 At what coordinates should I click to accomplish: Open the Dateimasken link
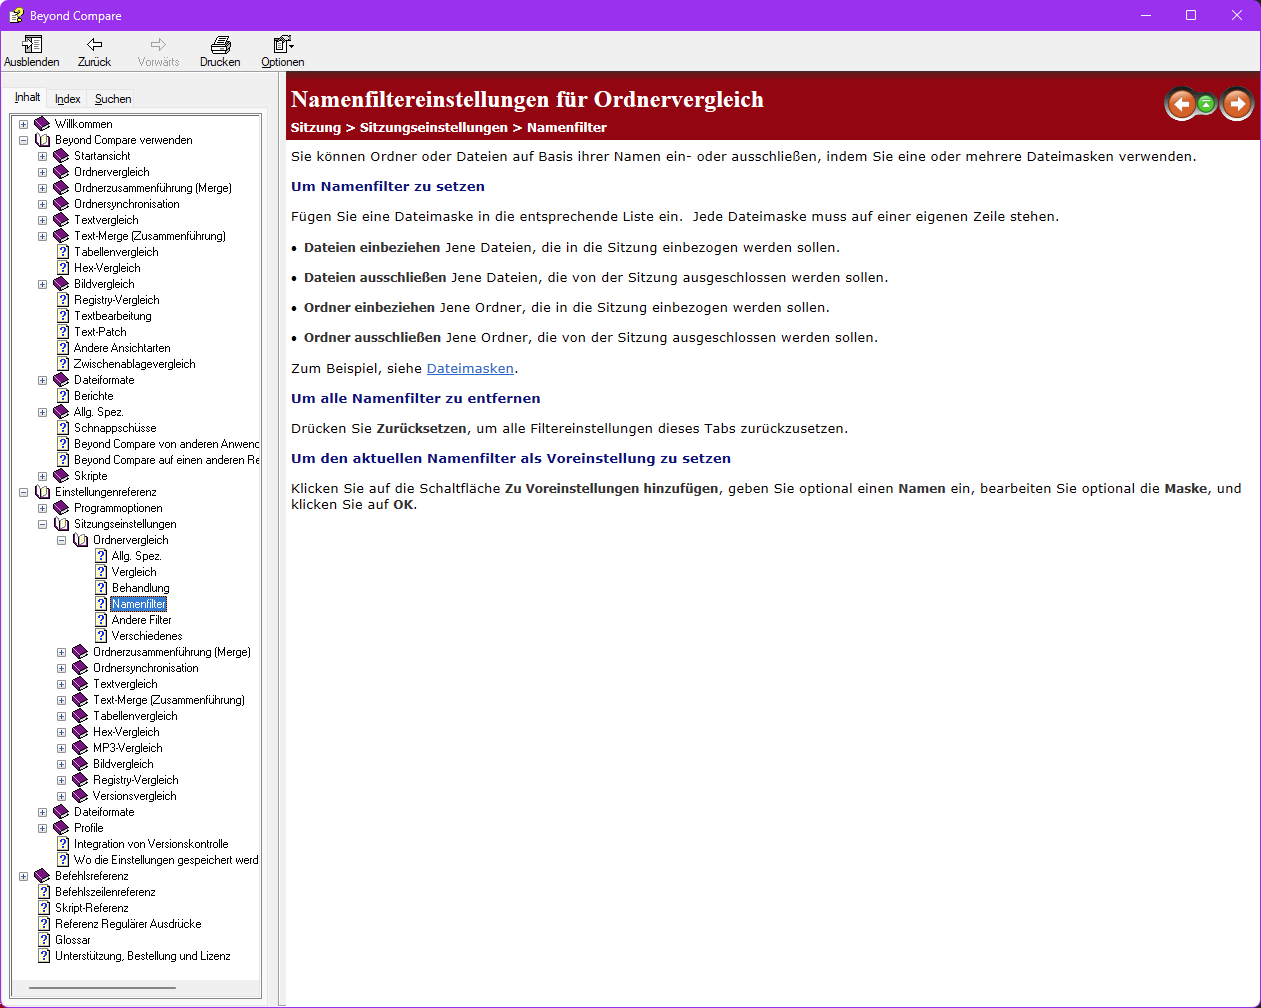[x=470, y=368]
